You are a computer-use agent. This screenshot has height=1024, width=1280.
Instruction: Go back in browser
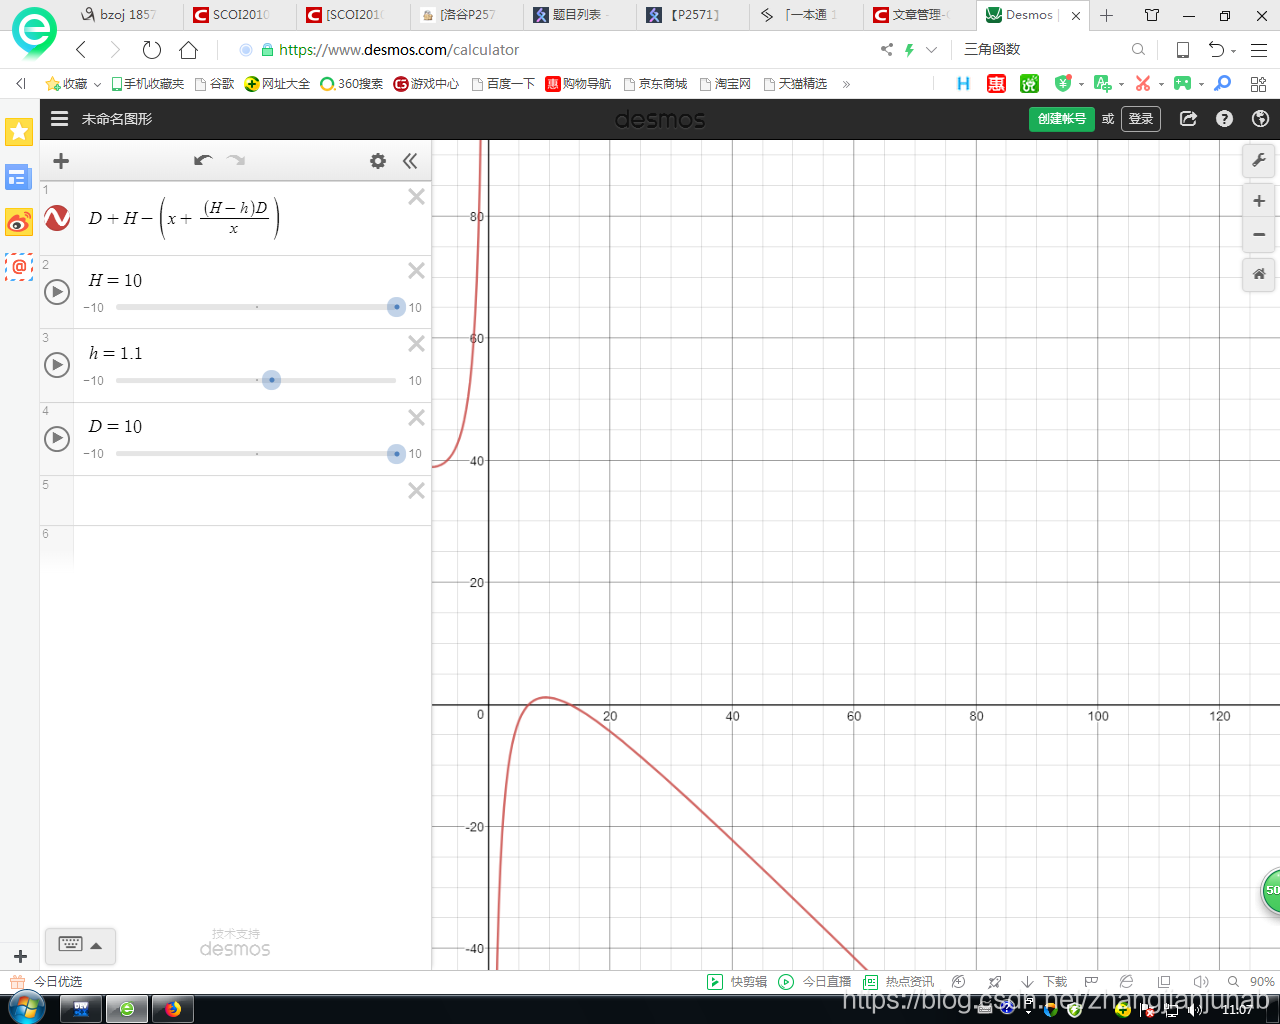[x=81, y=50]
